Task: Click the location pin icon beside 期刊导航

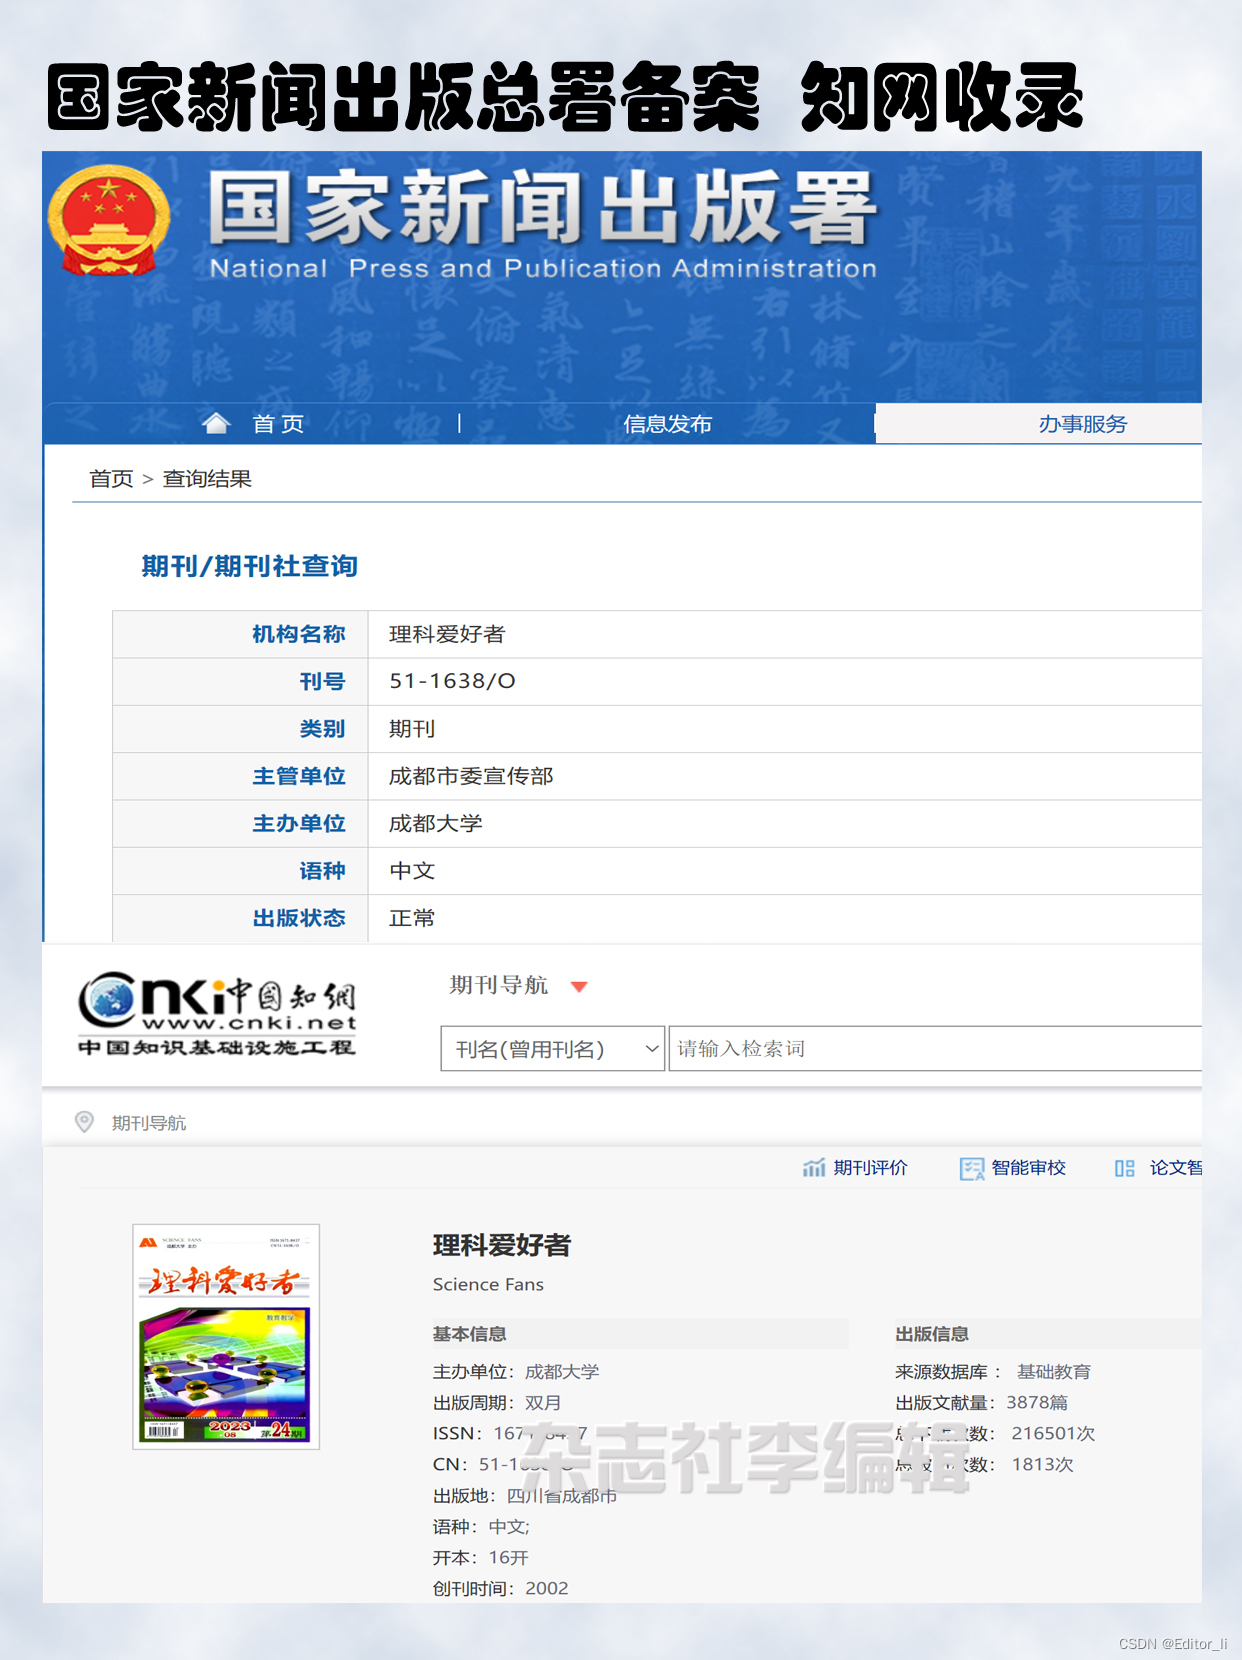Action: 84,1122
